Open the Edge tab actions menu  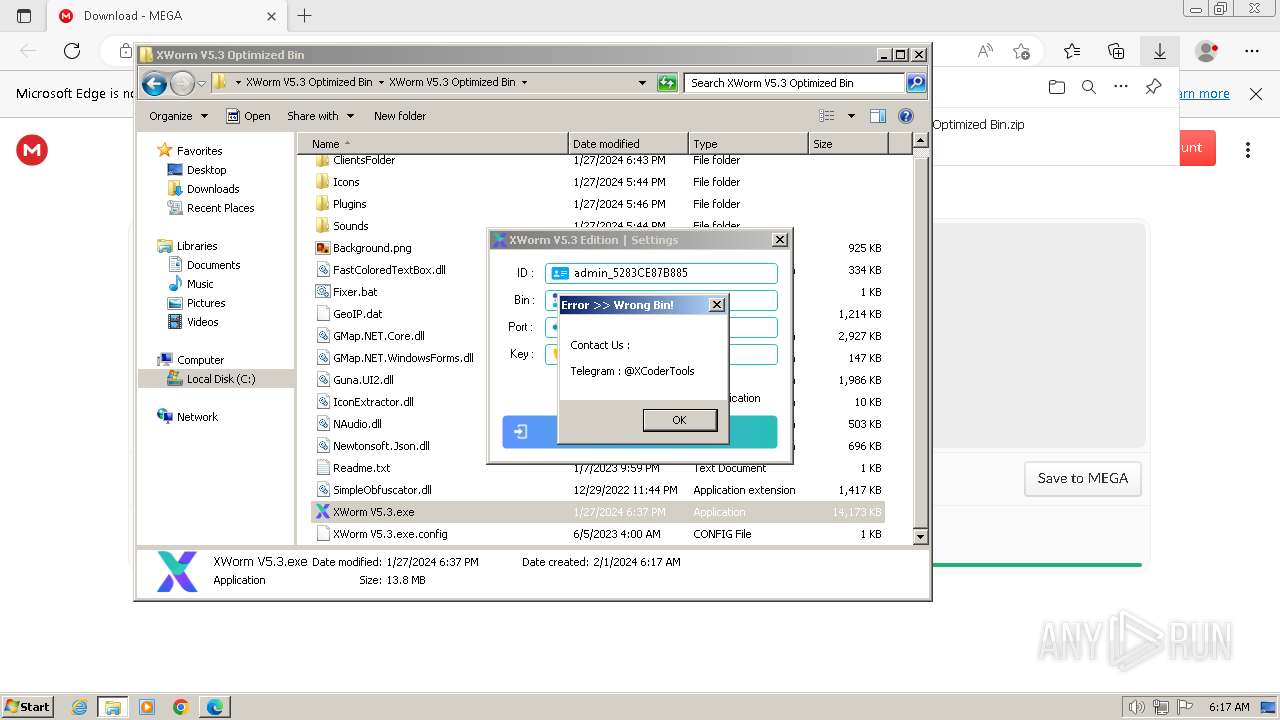(x=24, y=16)
